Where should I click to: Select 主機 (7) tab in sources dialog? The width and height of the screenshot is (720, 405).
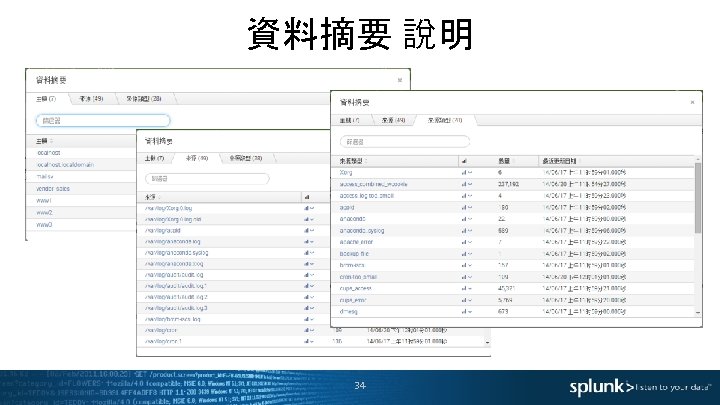[x=154, y=158]
